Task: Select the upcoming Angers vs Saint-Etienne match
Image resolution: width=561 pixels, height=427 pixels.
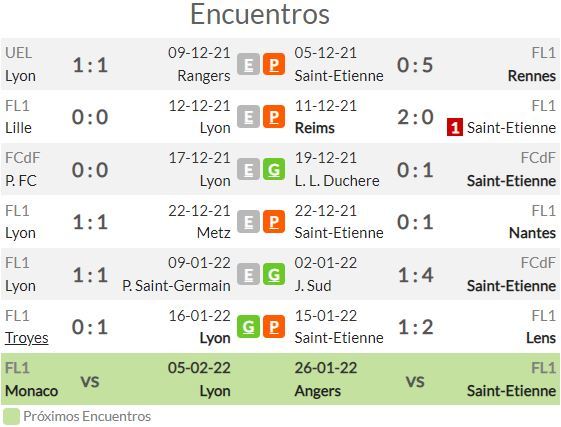Action: [425, 379]
